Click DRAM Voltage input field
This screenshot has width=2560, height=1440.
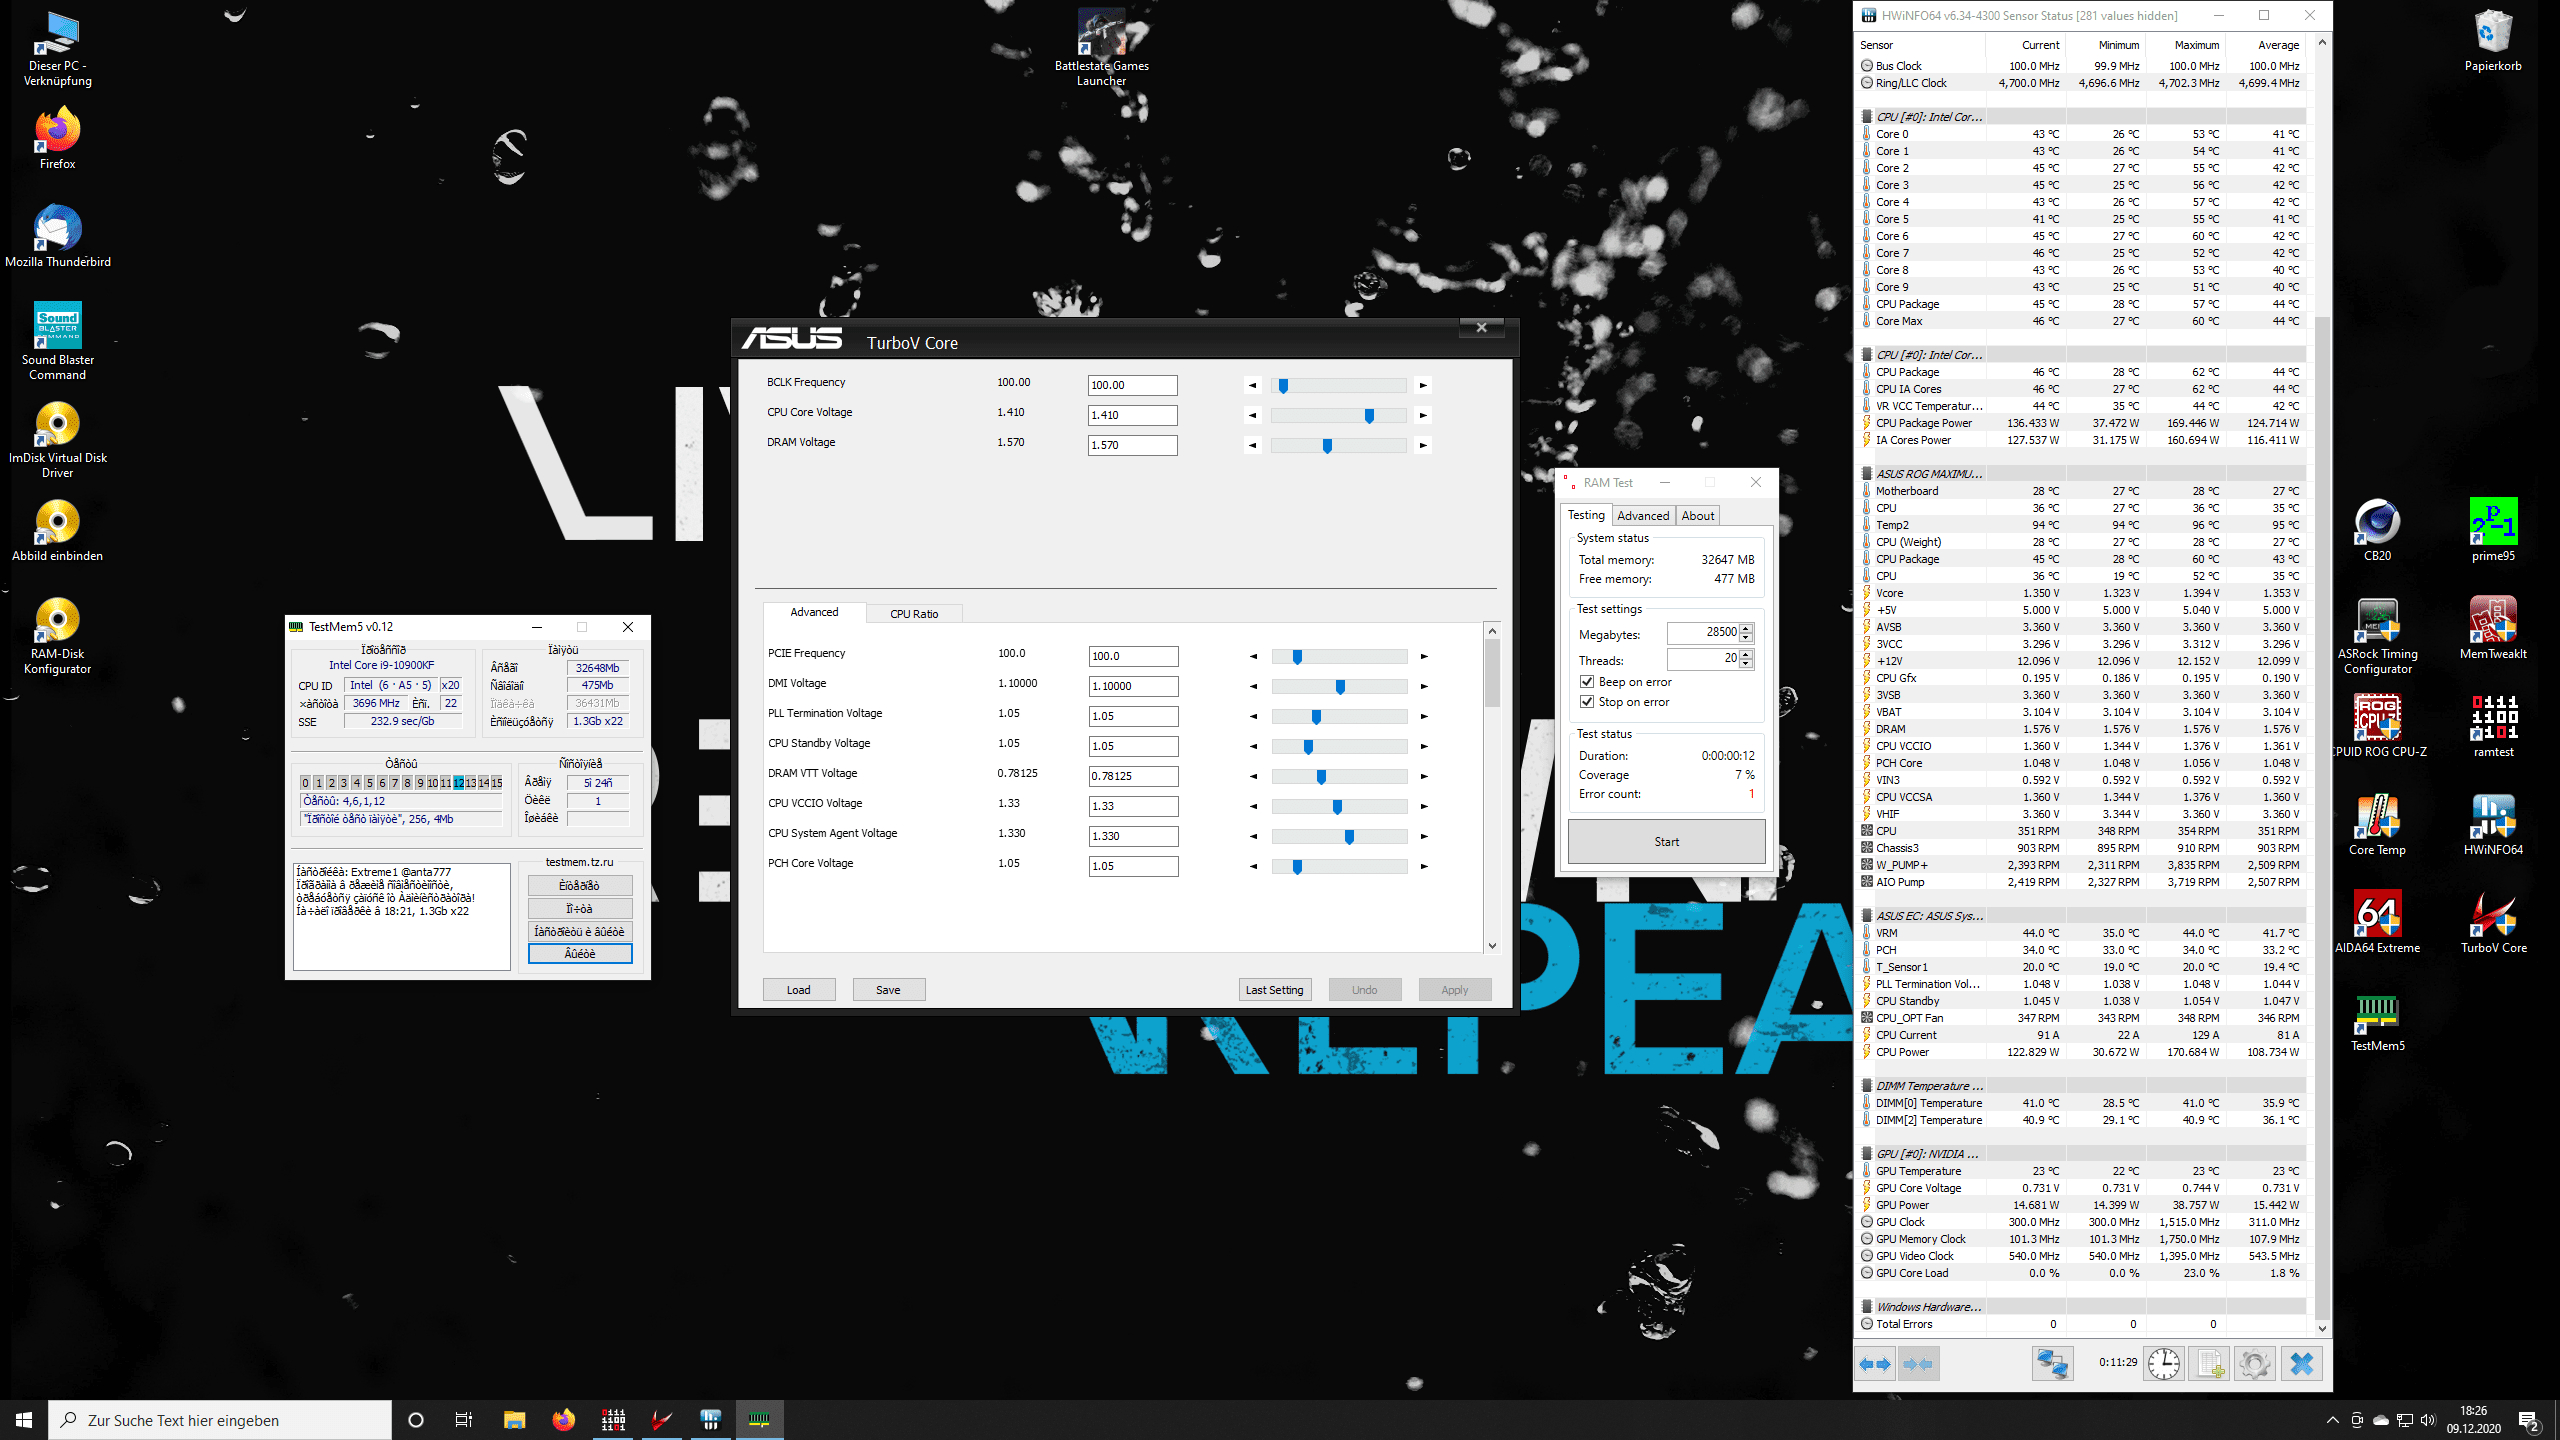click(1132, 445)
